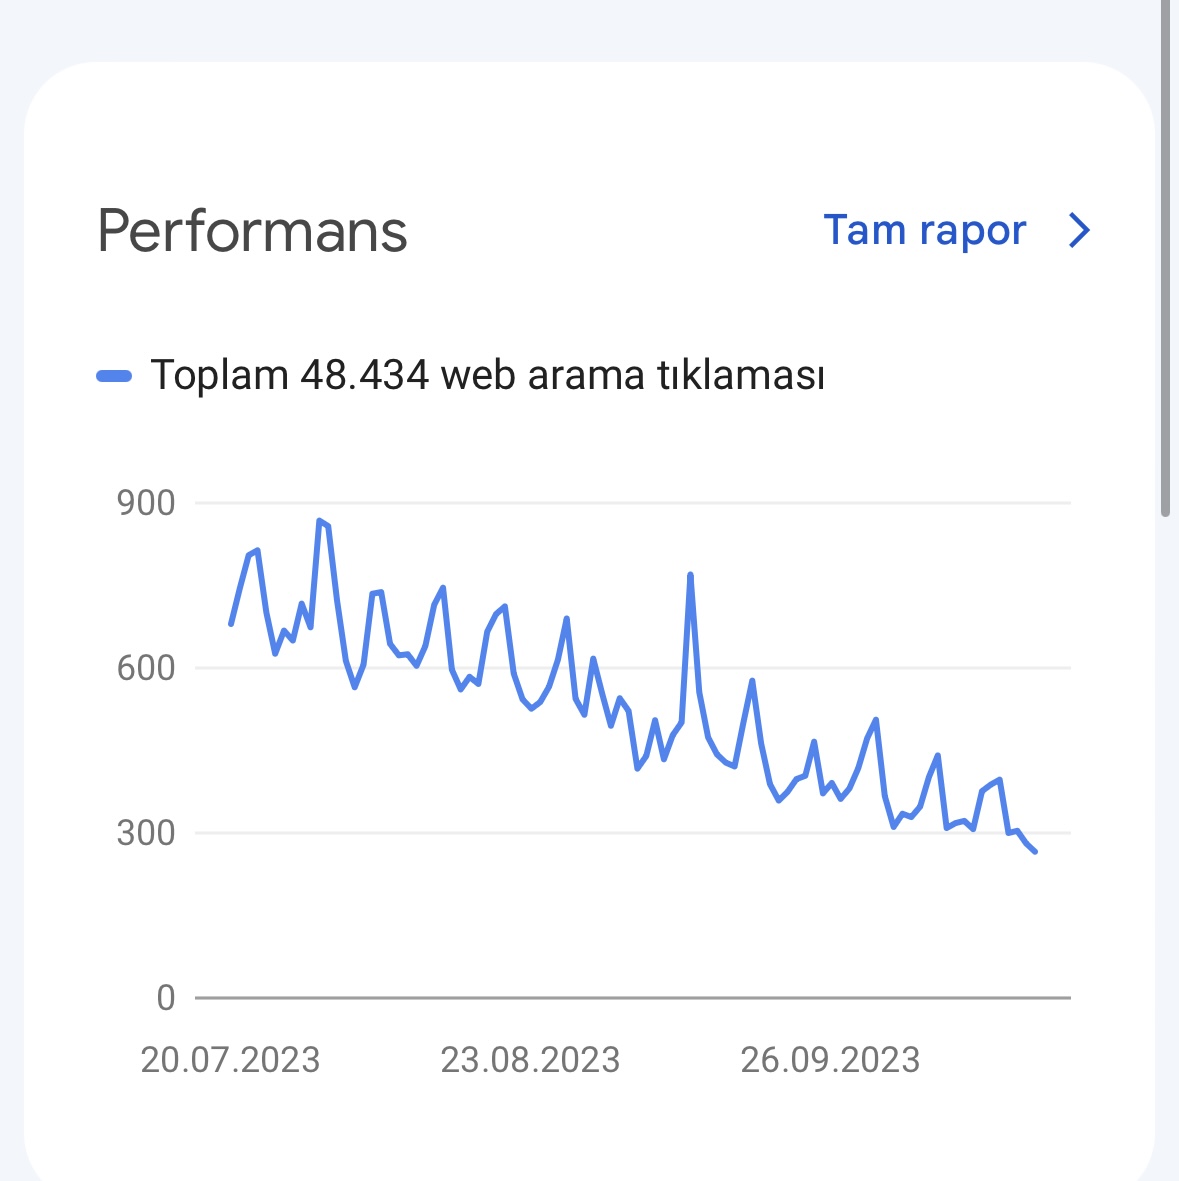The width and height of the screenshot is (1179, 1181).
Task: Click the 600 horizontal gridline
Action: click(x=633, y=668)
